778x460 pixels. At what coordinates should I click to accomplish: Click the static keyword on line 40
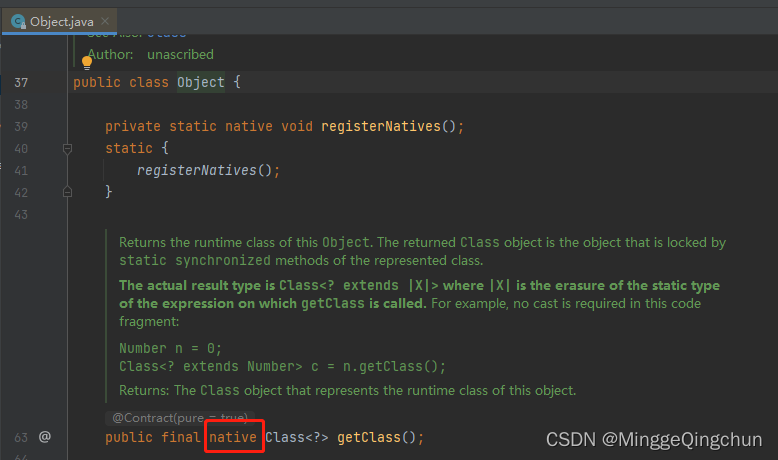pyautogui.click(x=129, y=148)
